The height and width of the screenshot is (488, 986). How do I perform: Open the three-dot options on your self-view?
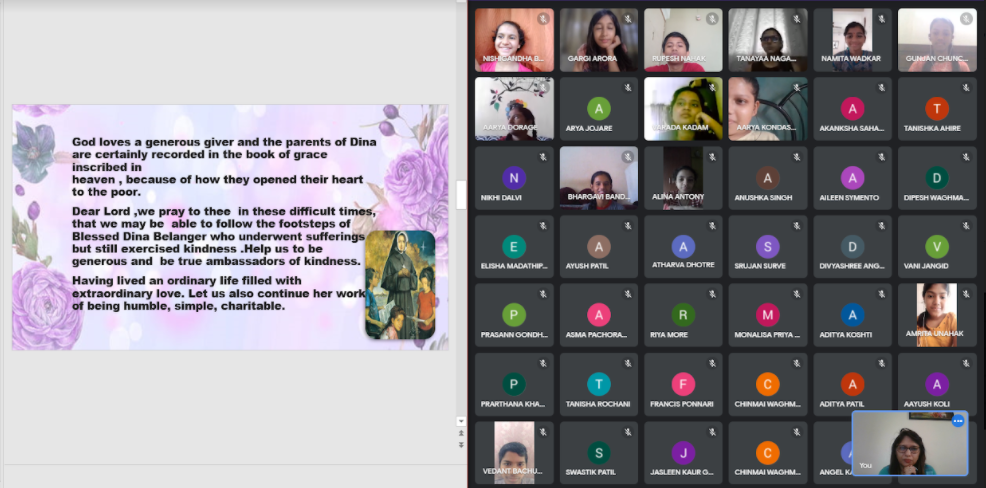(957, 421)
